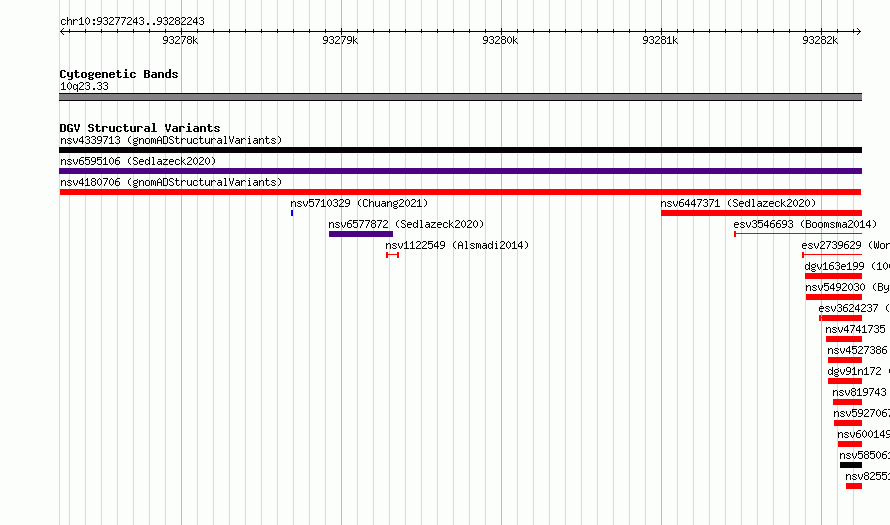
Task: Click the small blue nsv5710329 variant mark
Action: point(292,213)
